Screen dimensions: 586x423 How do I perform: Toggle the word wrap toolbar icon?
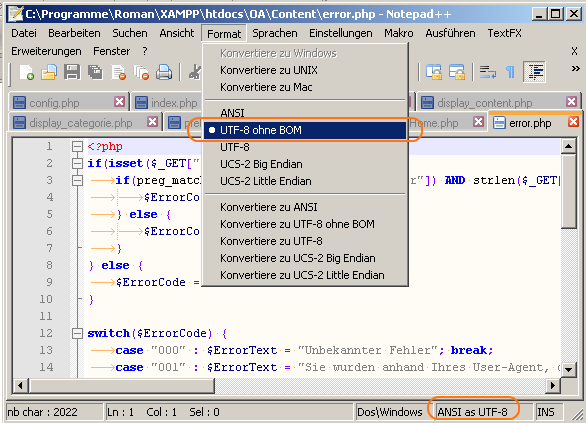click(x=488, y=72)
